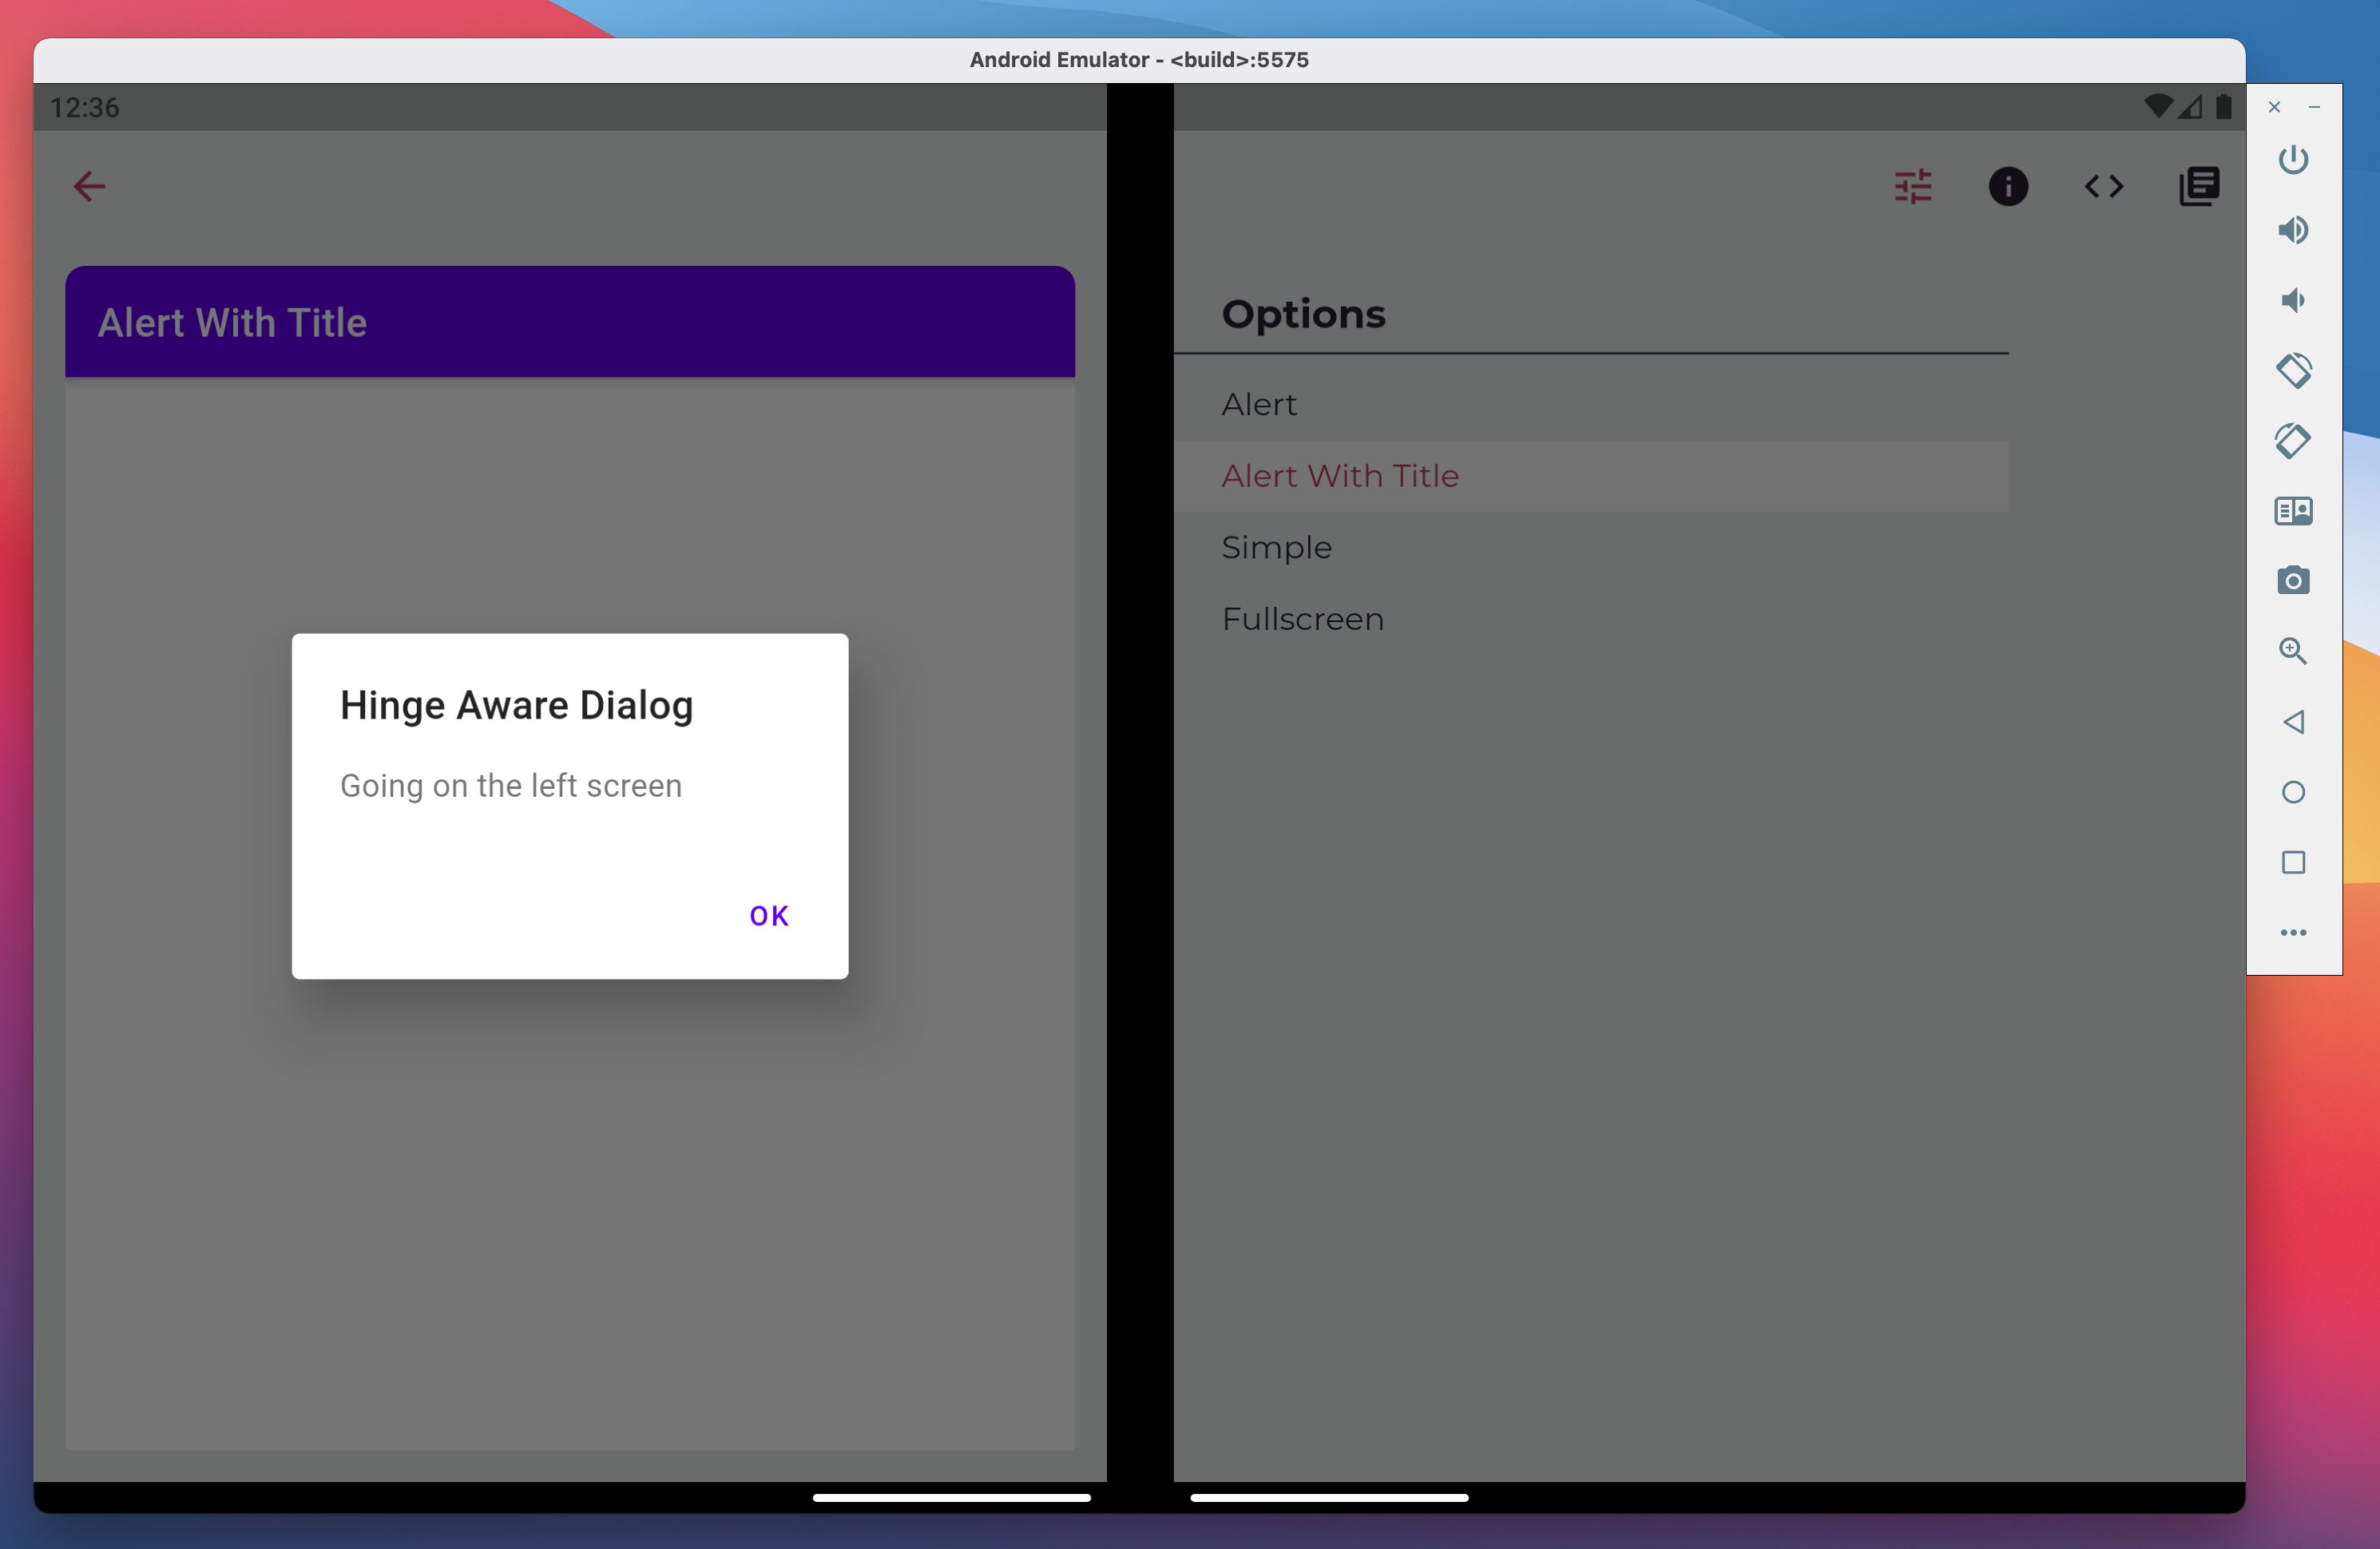The height and width of the screenshot is (1549, 2380).
Task: Open the library docs icon
Action: point(2199,187)
